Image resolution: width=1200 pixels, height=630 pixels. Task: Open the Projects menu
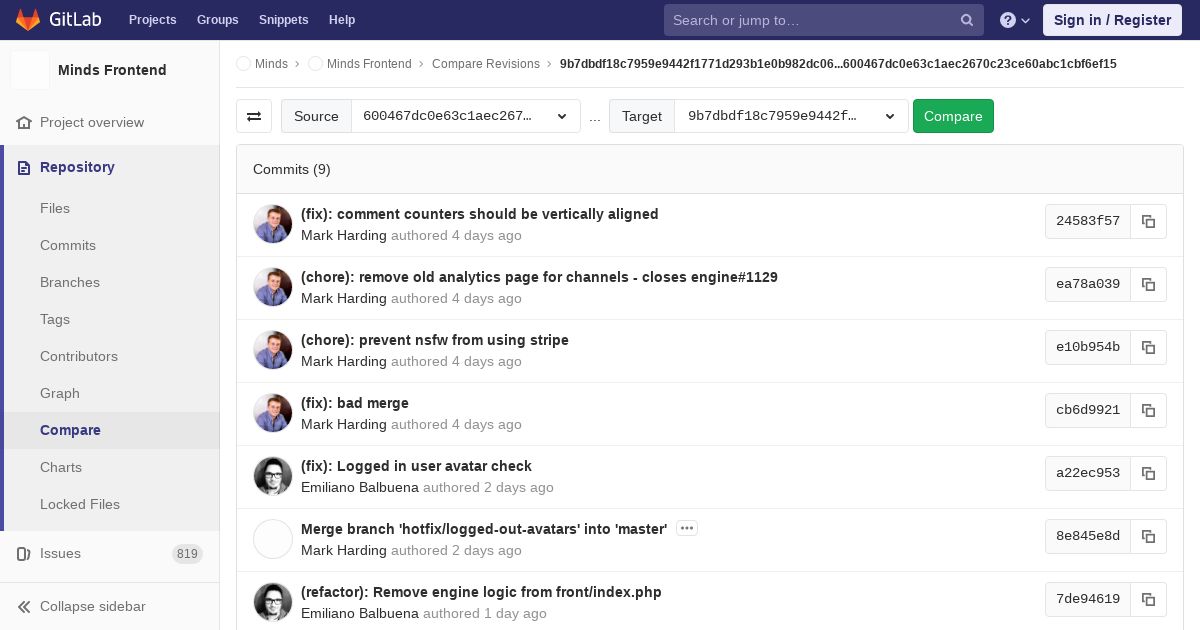153,20
